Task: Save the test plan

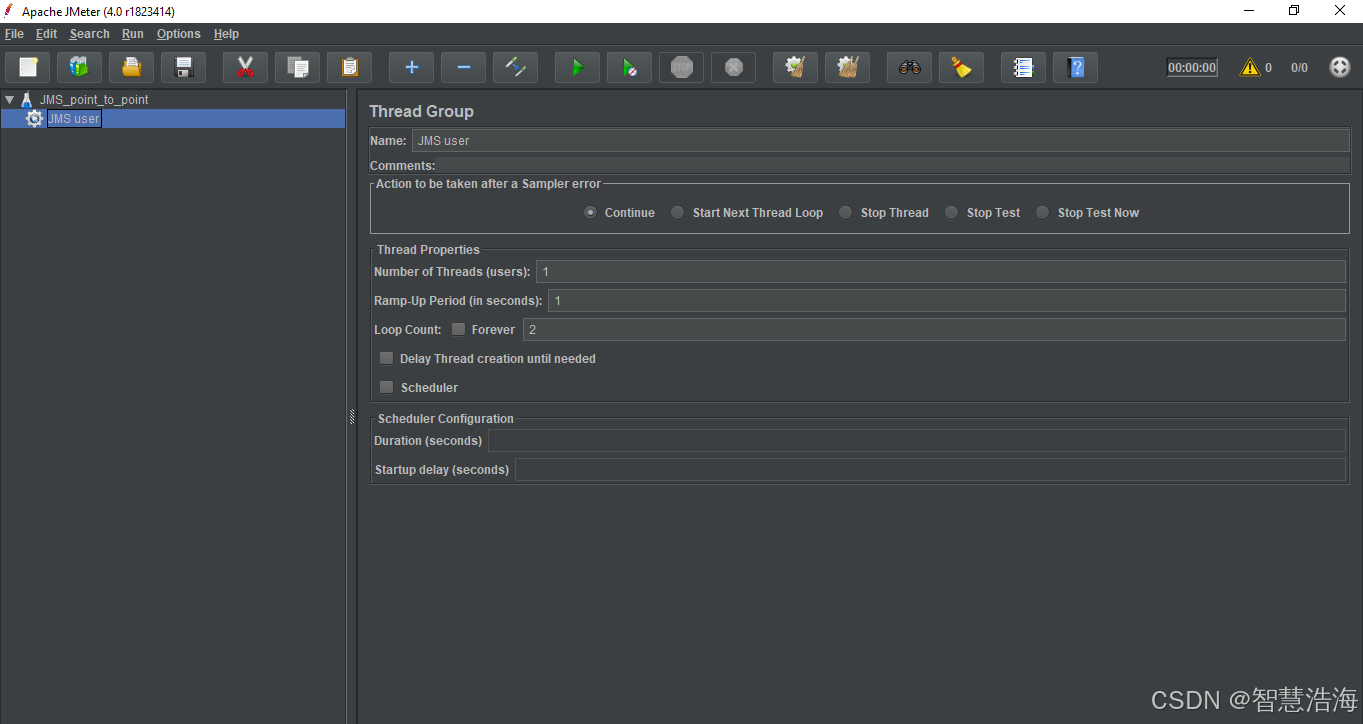Action: click(183, 67)
